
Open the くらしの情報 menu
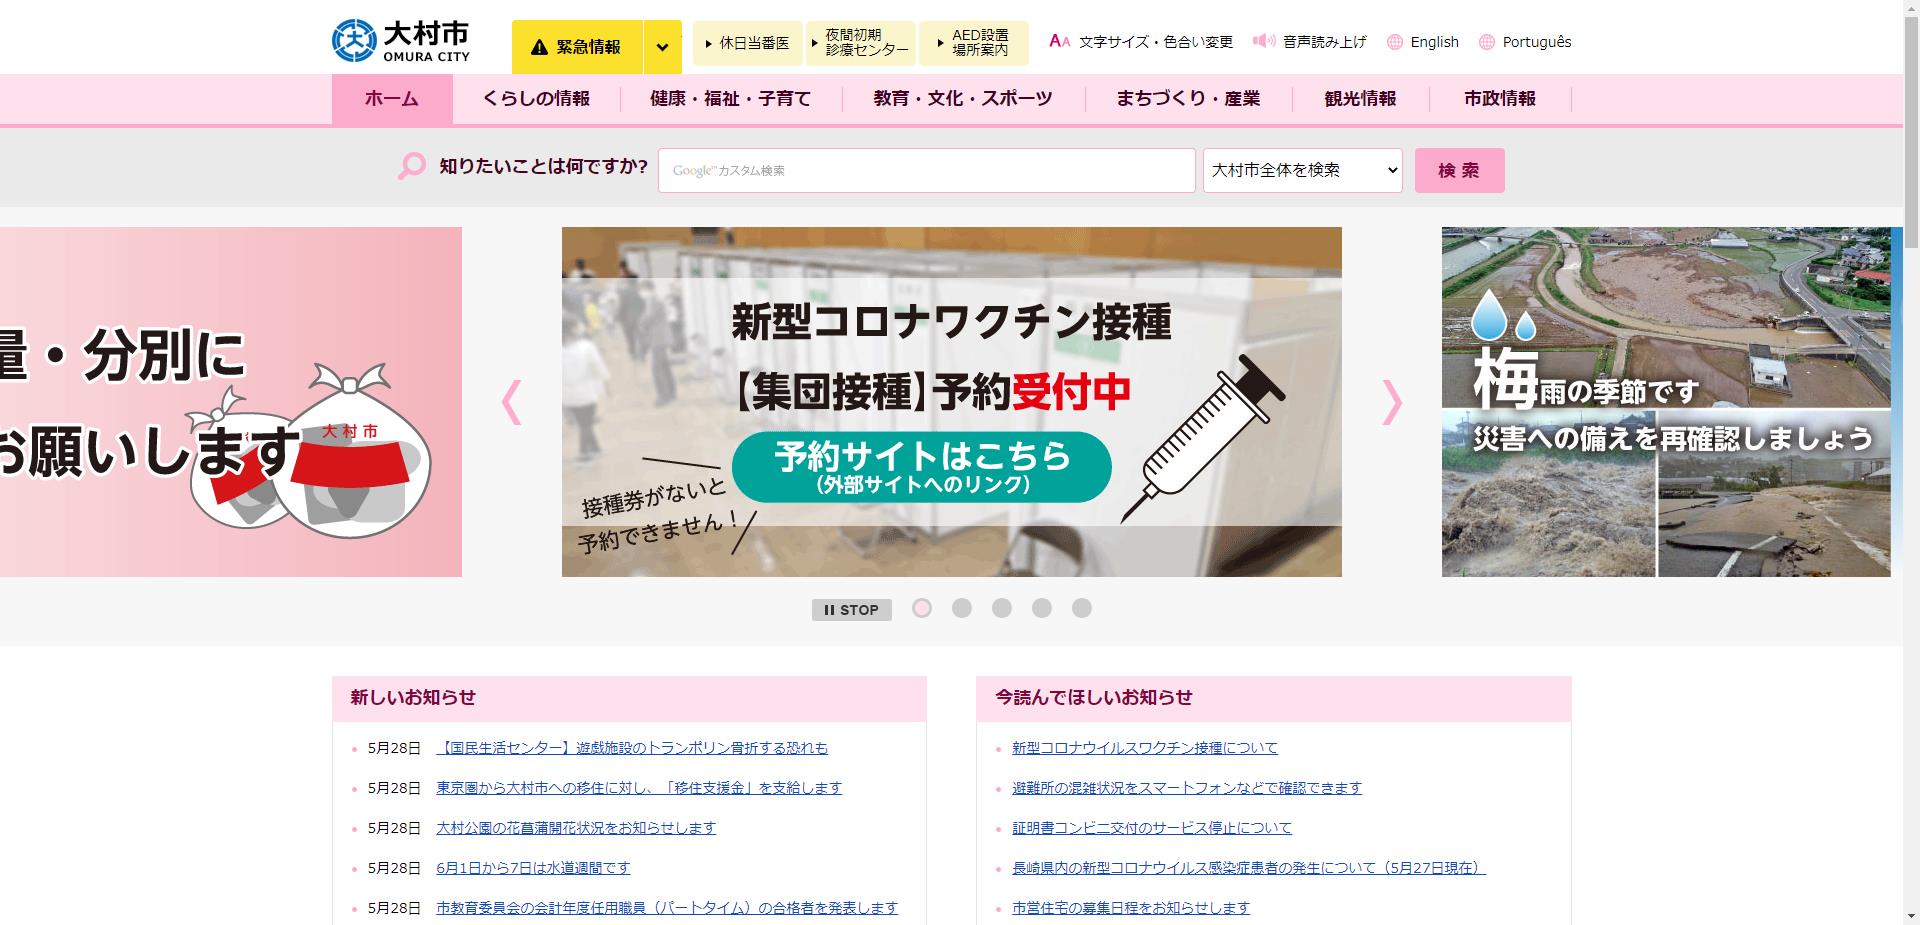pos(536,99)
